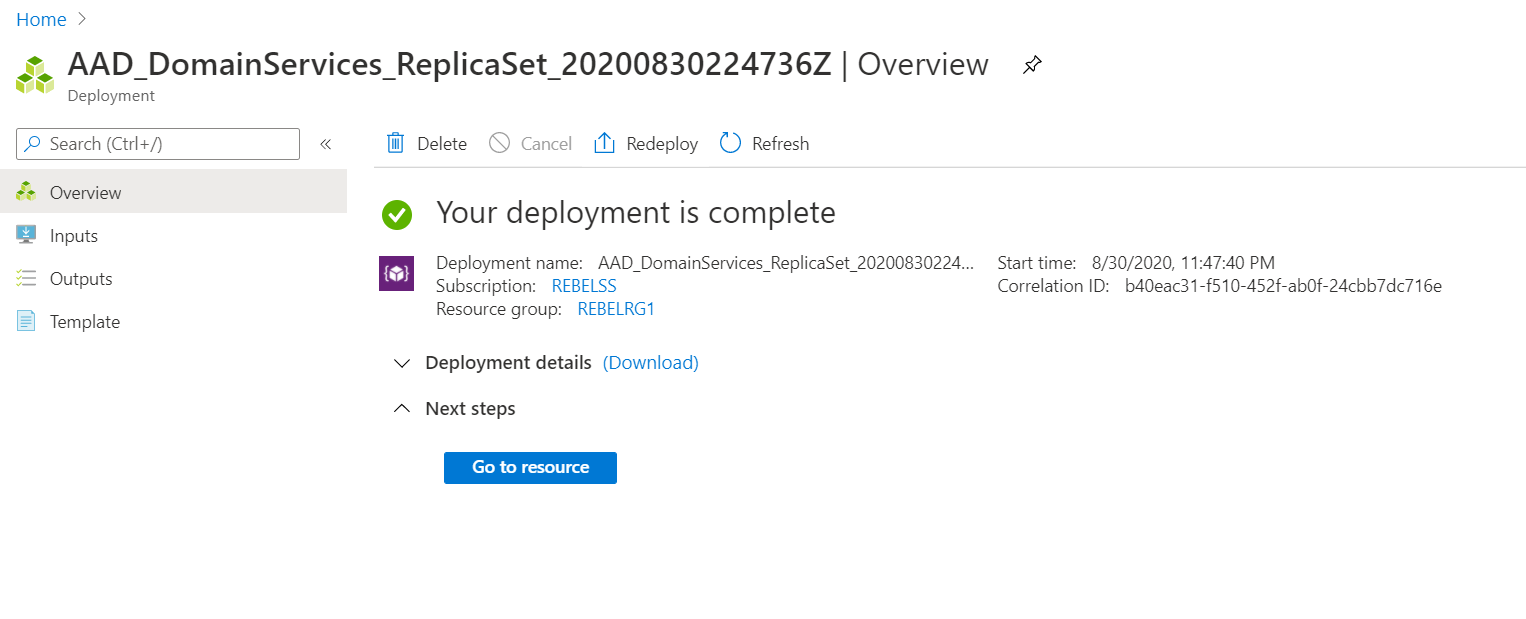1526x619 pixels.
Task: Click the Home breadcrumb link
Action: coord(41,20)
